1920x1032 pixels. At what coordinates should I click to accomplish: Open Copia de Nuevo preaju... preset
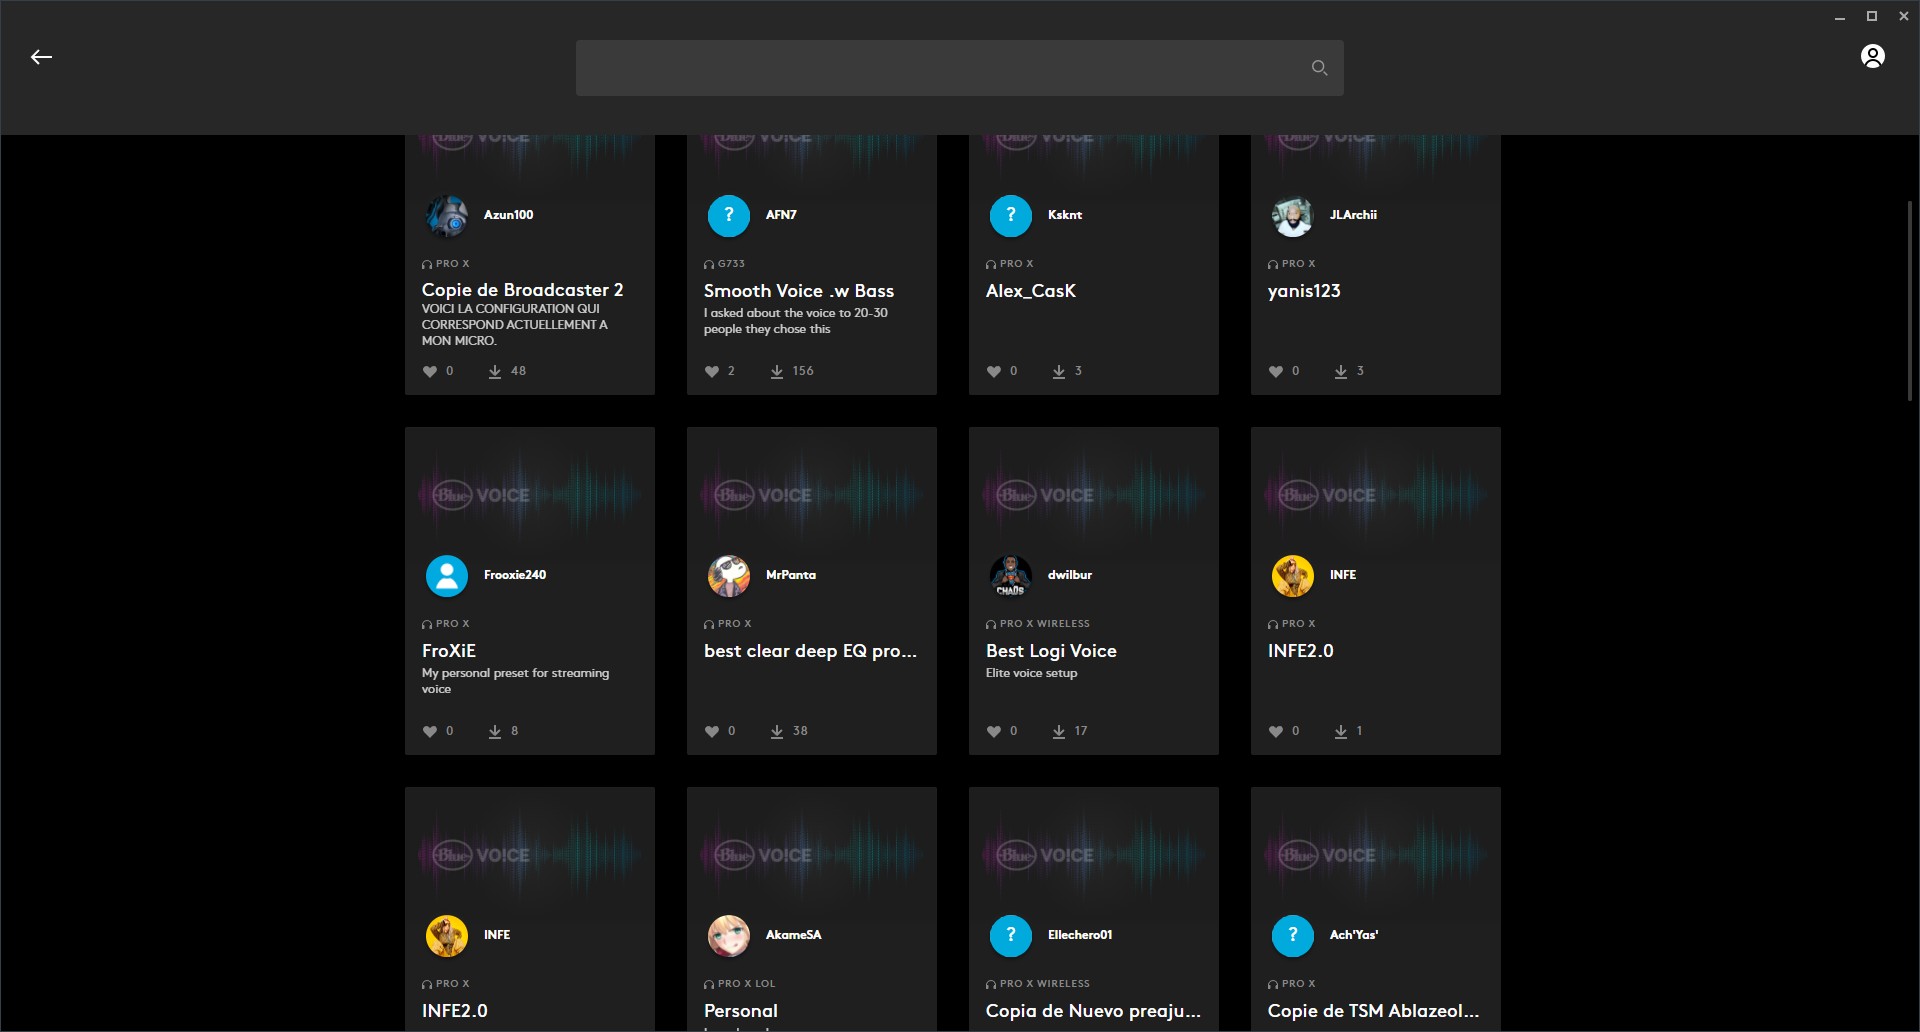[1093, 1011]
